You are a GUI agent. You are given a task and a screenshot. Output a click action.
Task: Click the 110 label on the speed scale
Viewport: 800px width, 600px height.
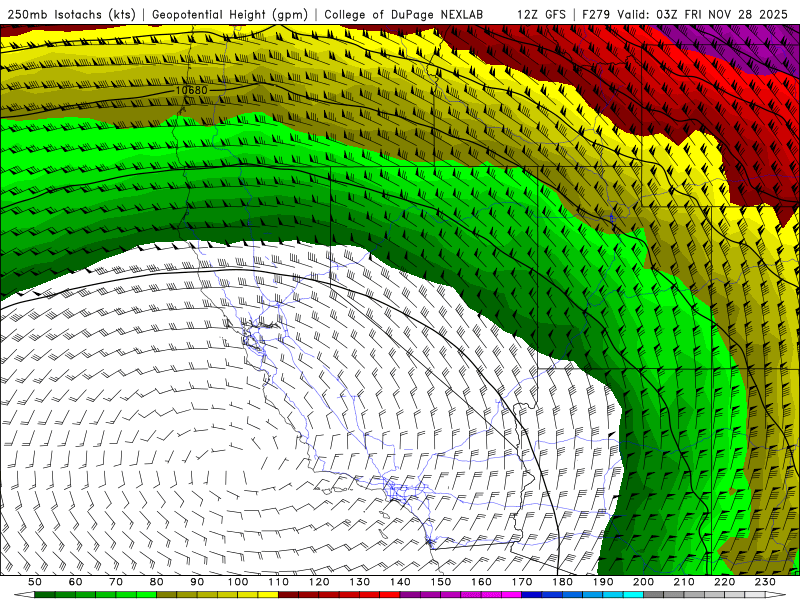[x=279, y=582]
